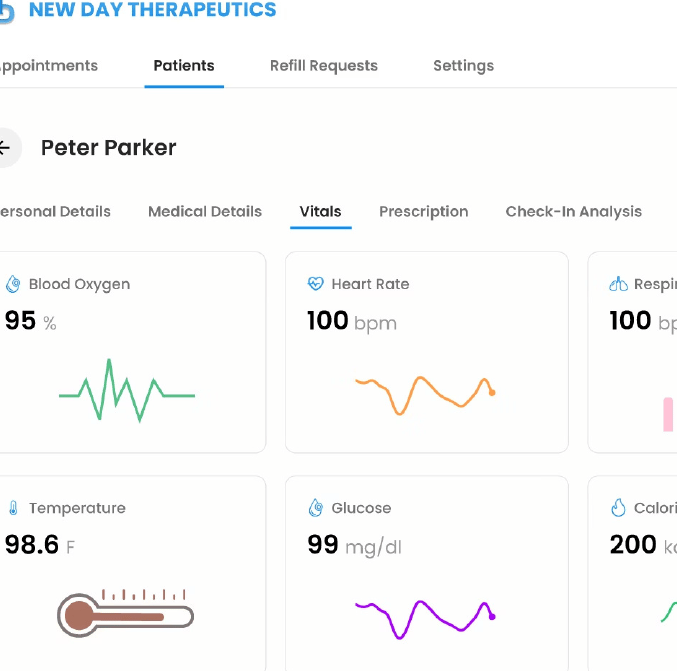
Task: Click the Temperature thermometer icon
Action: 13,508
